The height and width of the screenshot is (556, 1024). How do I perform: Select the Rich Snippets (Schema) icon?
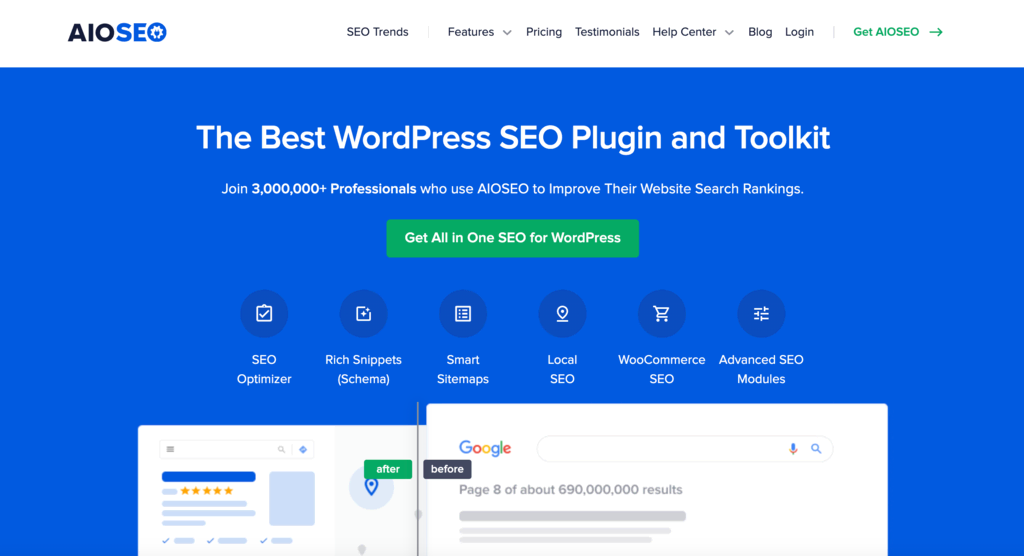coord(363,314)
